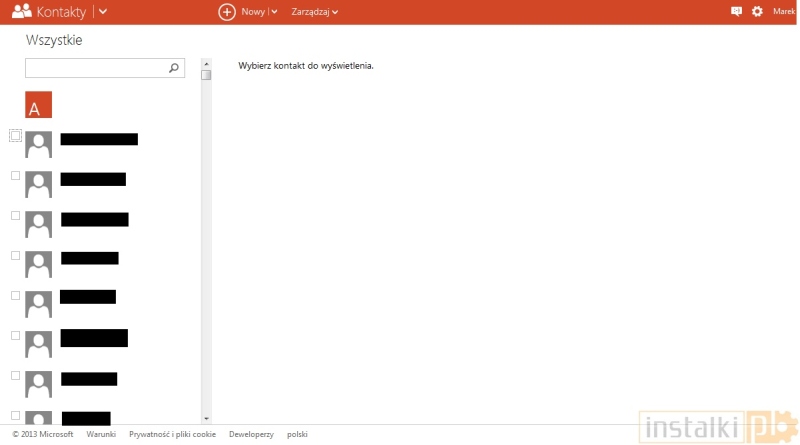This screenshot has width=800, height=445.
Task: Select the orange letter A tile
Action: 38,105
